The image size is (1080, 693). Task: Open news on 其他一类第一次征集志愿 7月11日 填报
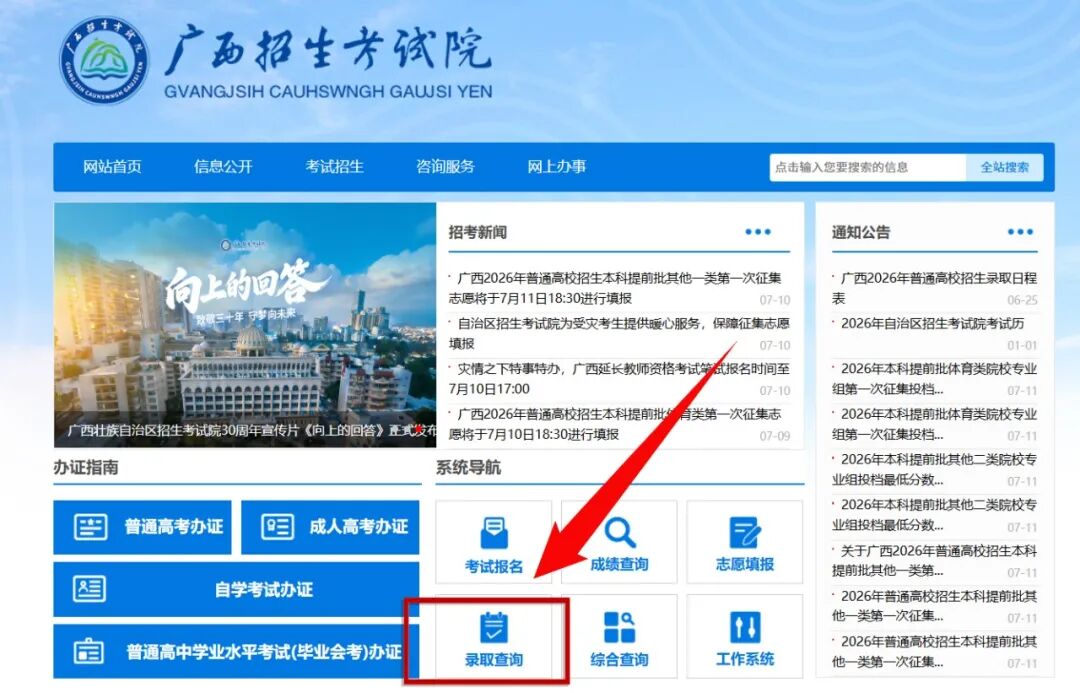click(615, 288)
